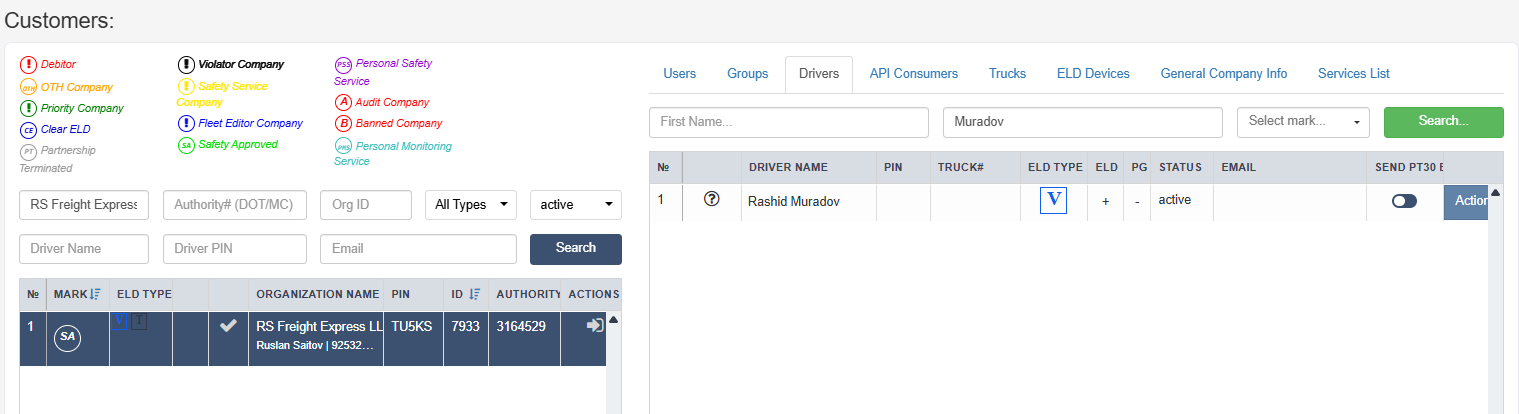Focus the driver First Name field
The width and height of the screenshot is (1519, 414).
(789, 121)
